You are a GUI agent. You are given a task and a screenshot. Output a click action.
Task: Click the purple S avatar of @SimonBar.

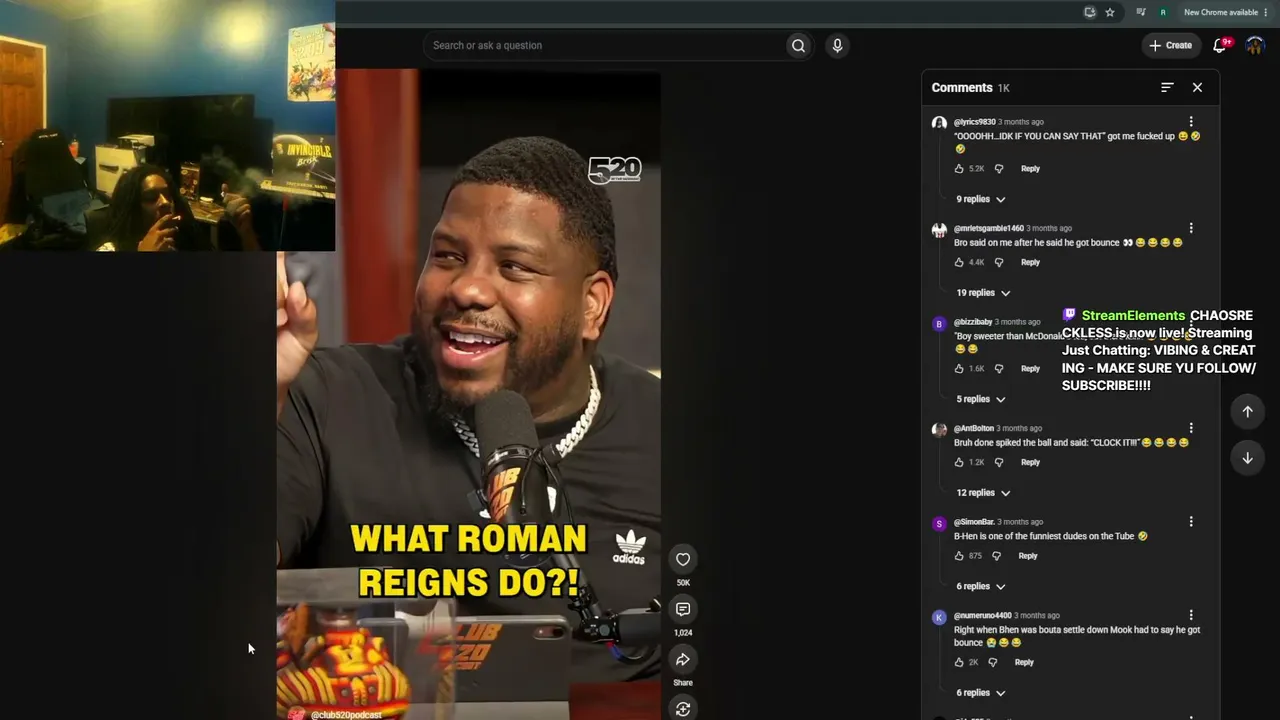click(939, 524)
